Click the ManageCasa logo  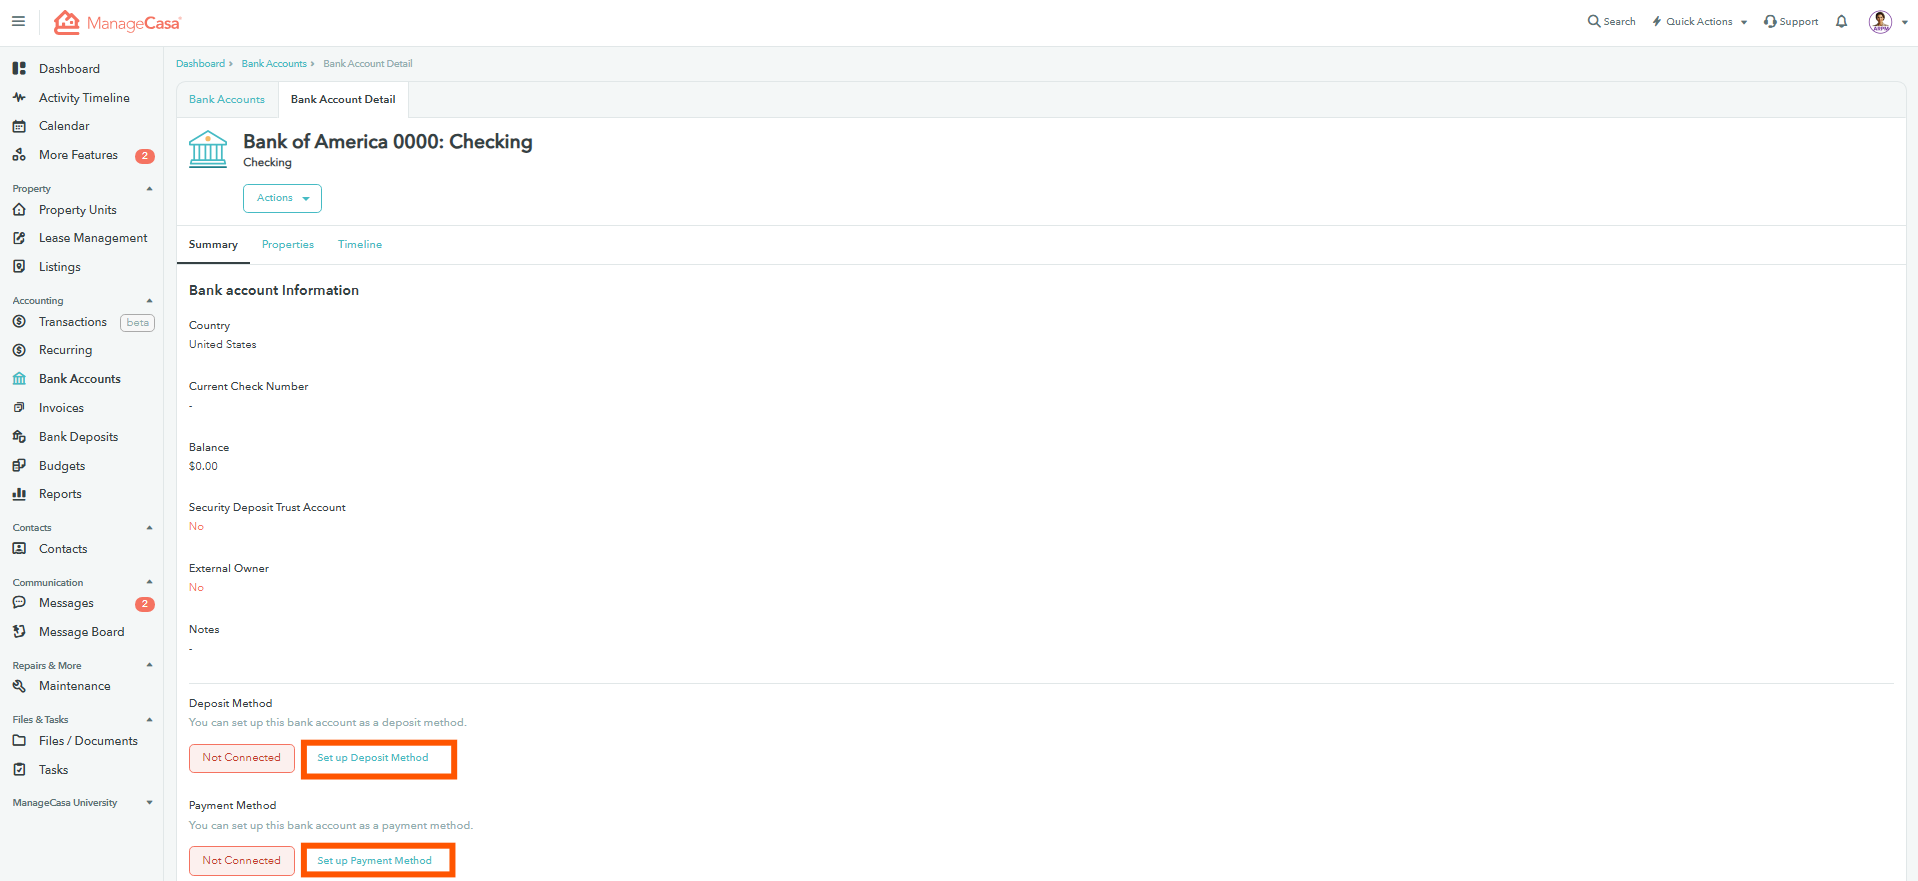(x=117, y=22)
